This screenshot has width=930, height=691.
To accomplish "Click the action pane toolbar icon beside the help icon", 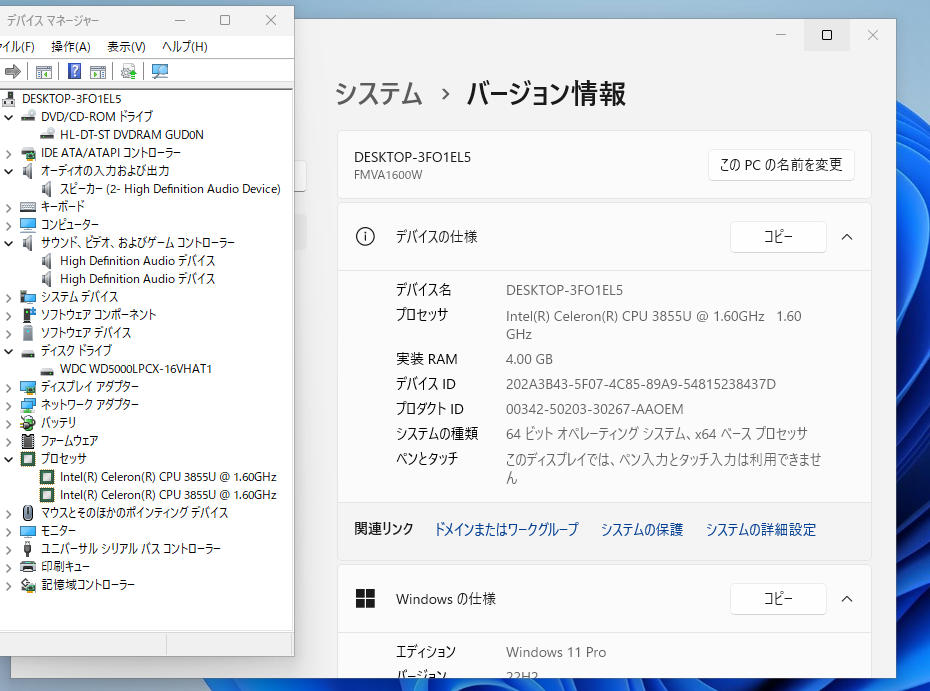I will tap(98, 72).
